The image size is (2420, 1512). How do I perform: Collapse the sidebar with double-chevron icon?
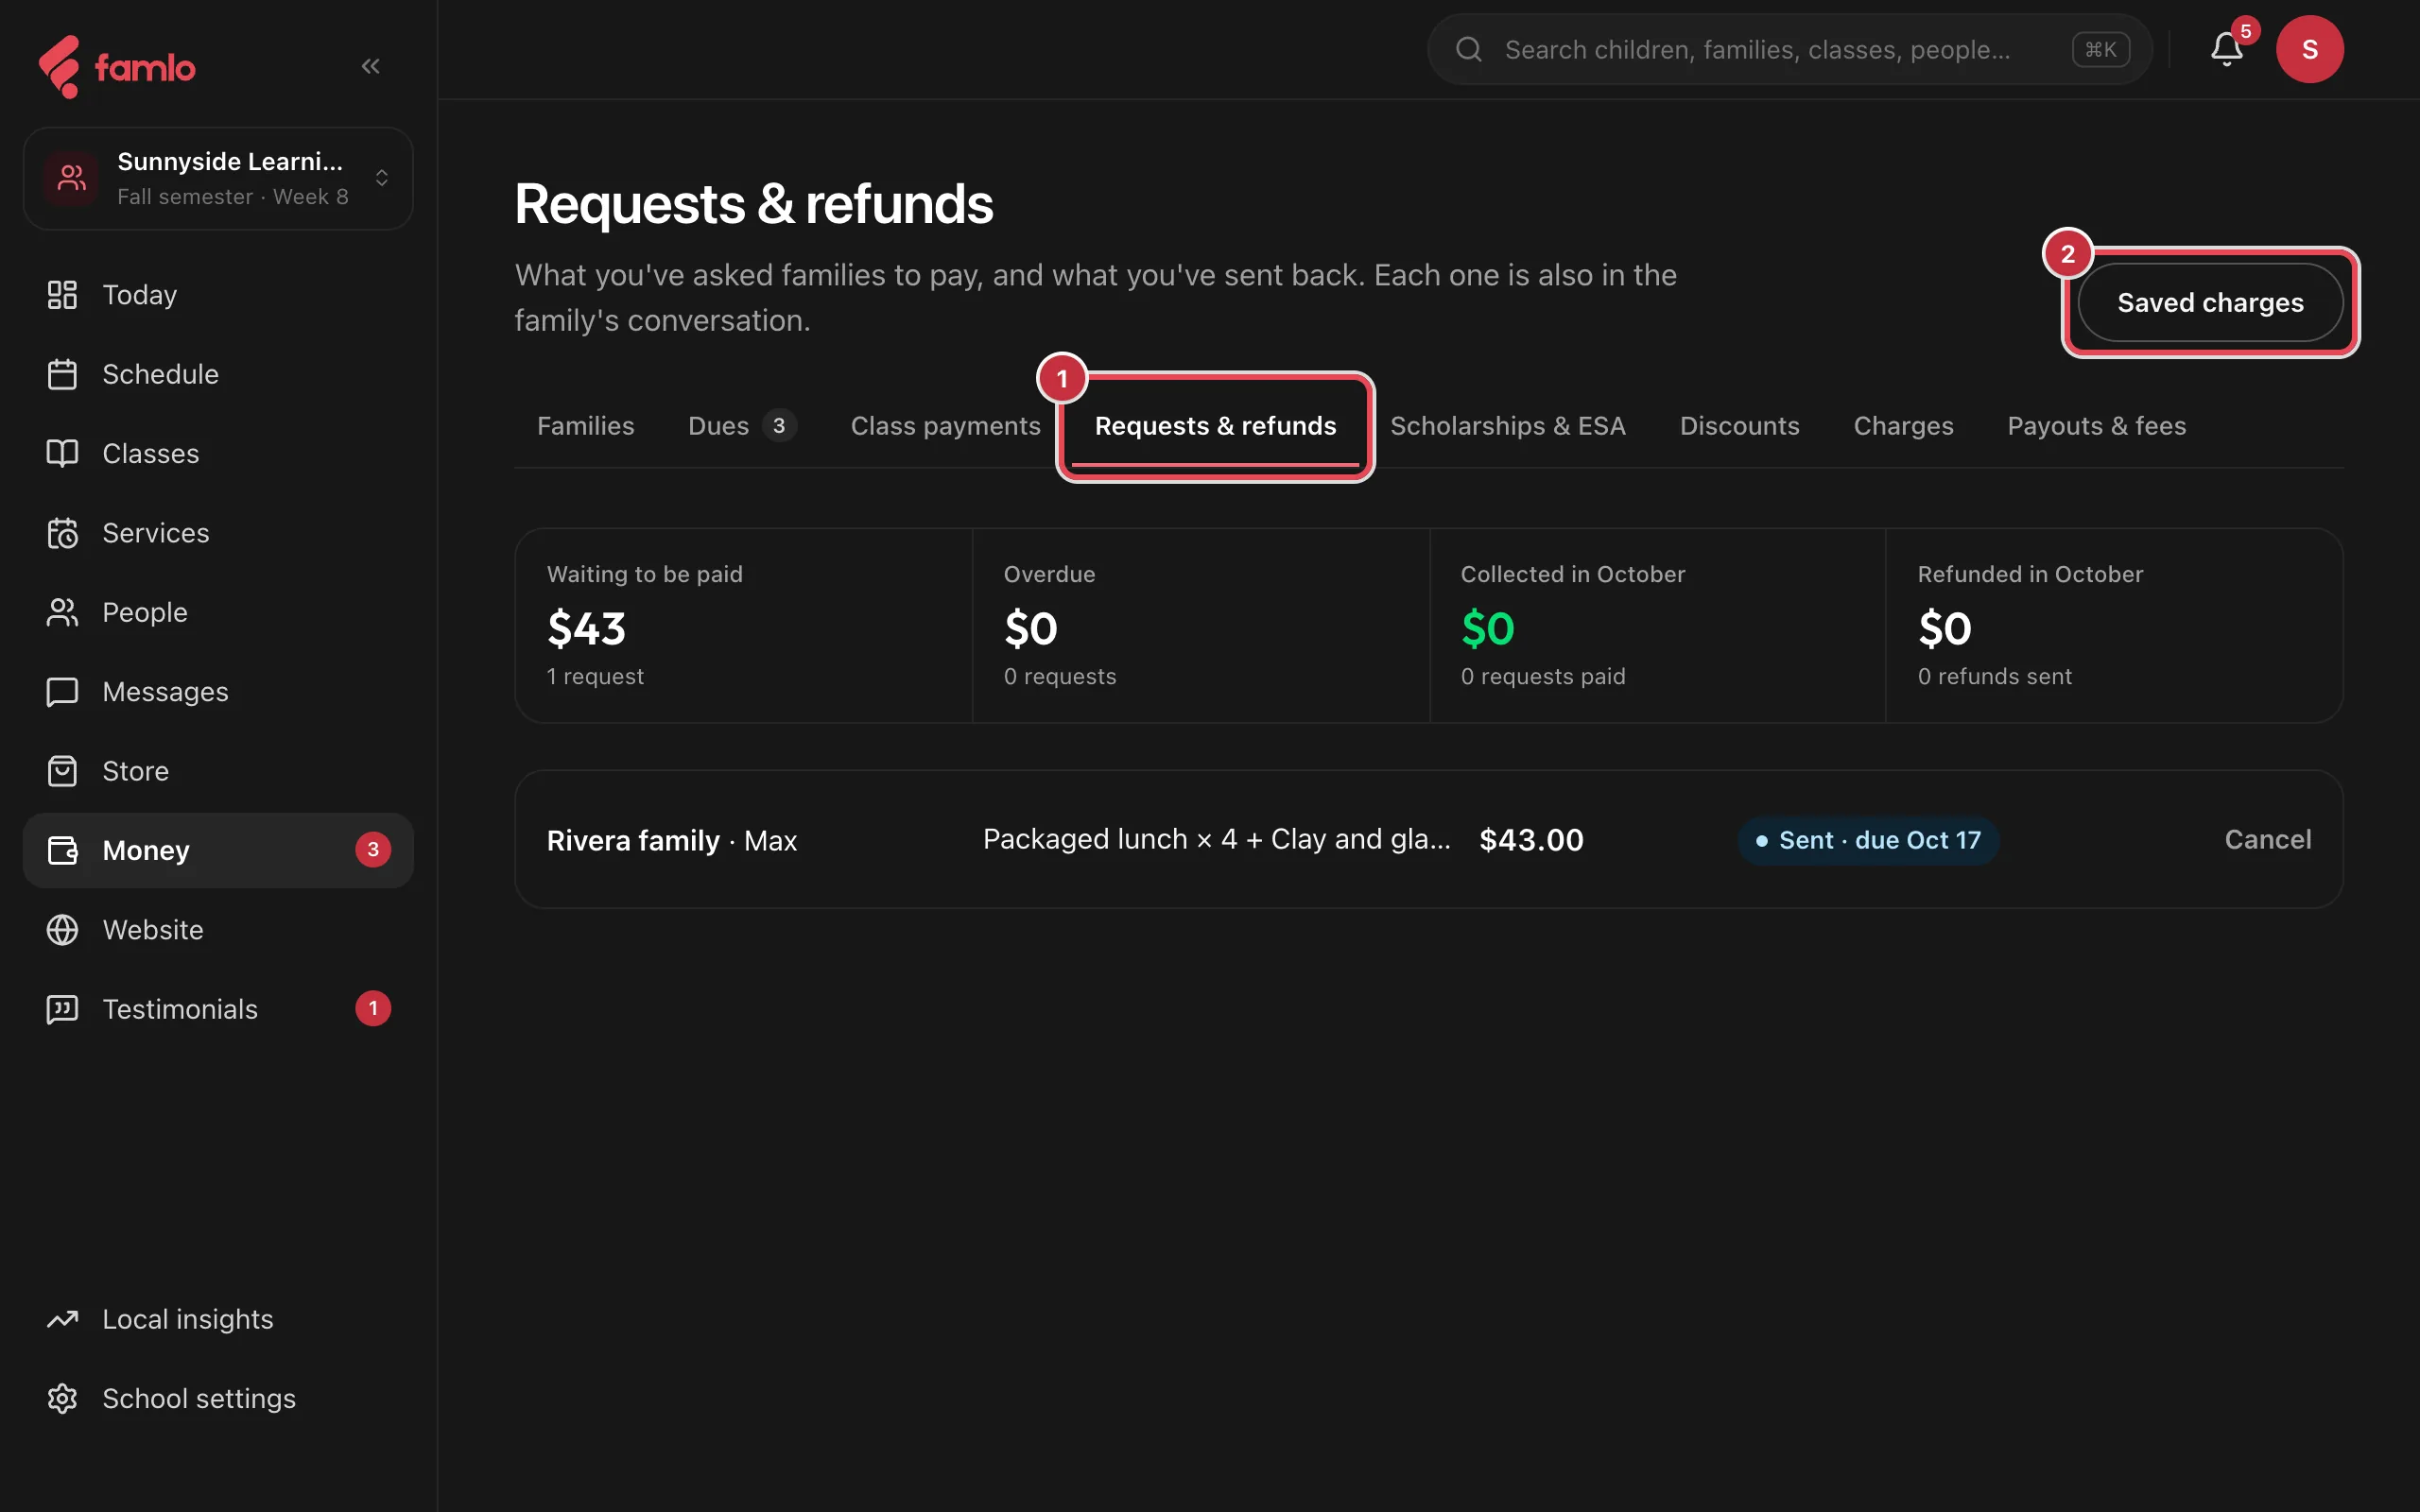tap(370, 67)
